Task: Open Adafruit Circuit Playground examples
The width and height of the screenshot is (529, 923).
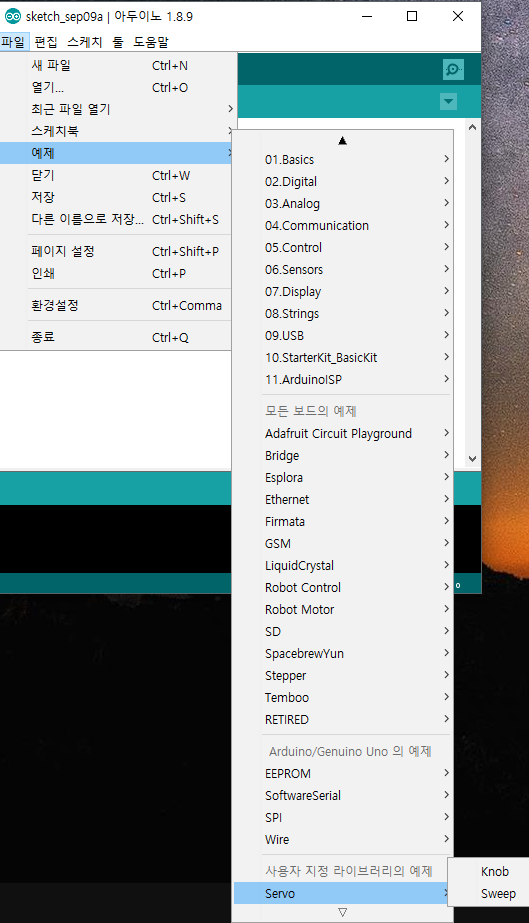Action: (x=343, y=433)
